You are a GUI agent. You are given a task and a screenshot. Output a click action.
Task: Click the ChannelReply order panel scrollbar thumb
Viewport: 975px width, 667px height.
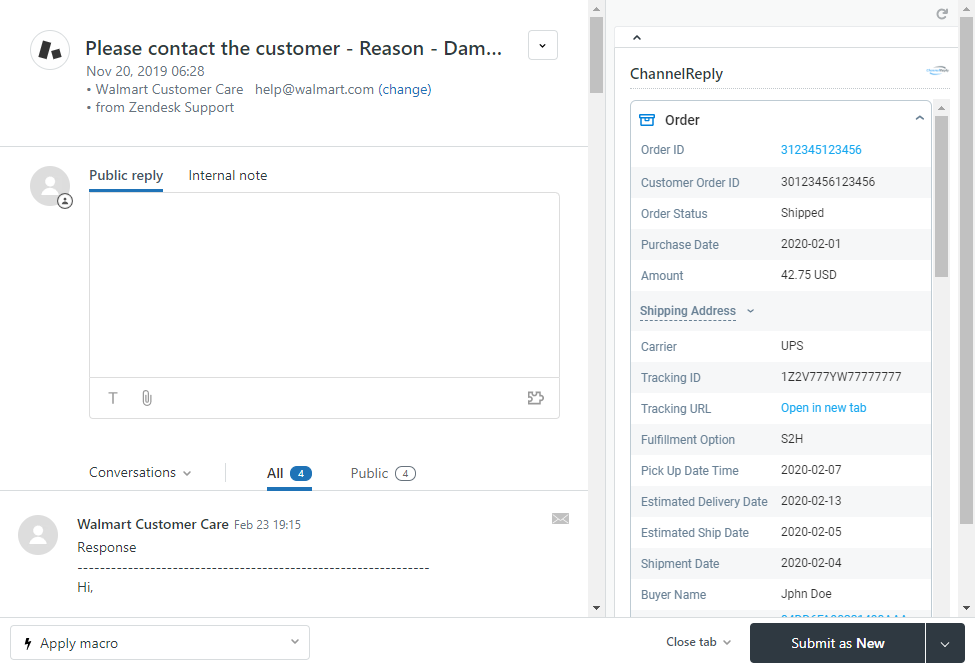click(941, 196)
